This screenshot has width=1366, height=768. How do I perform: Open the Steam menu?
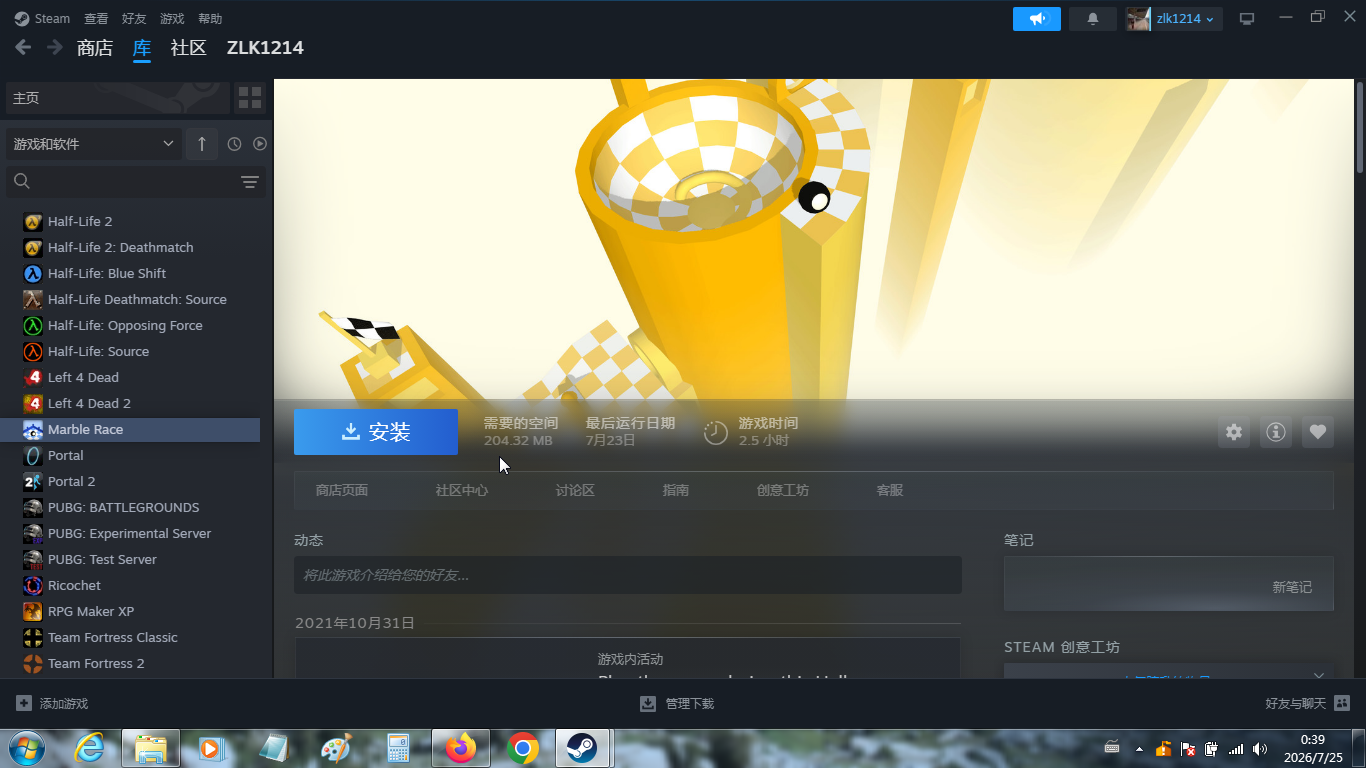point(42,18)
